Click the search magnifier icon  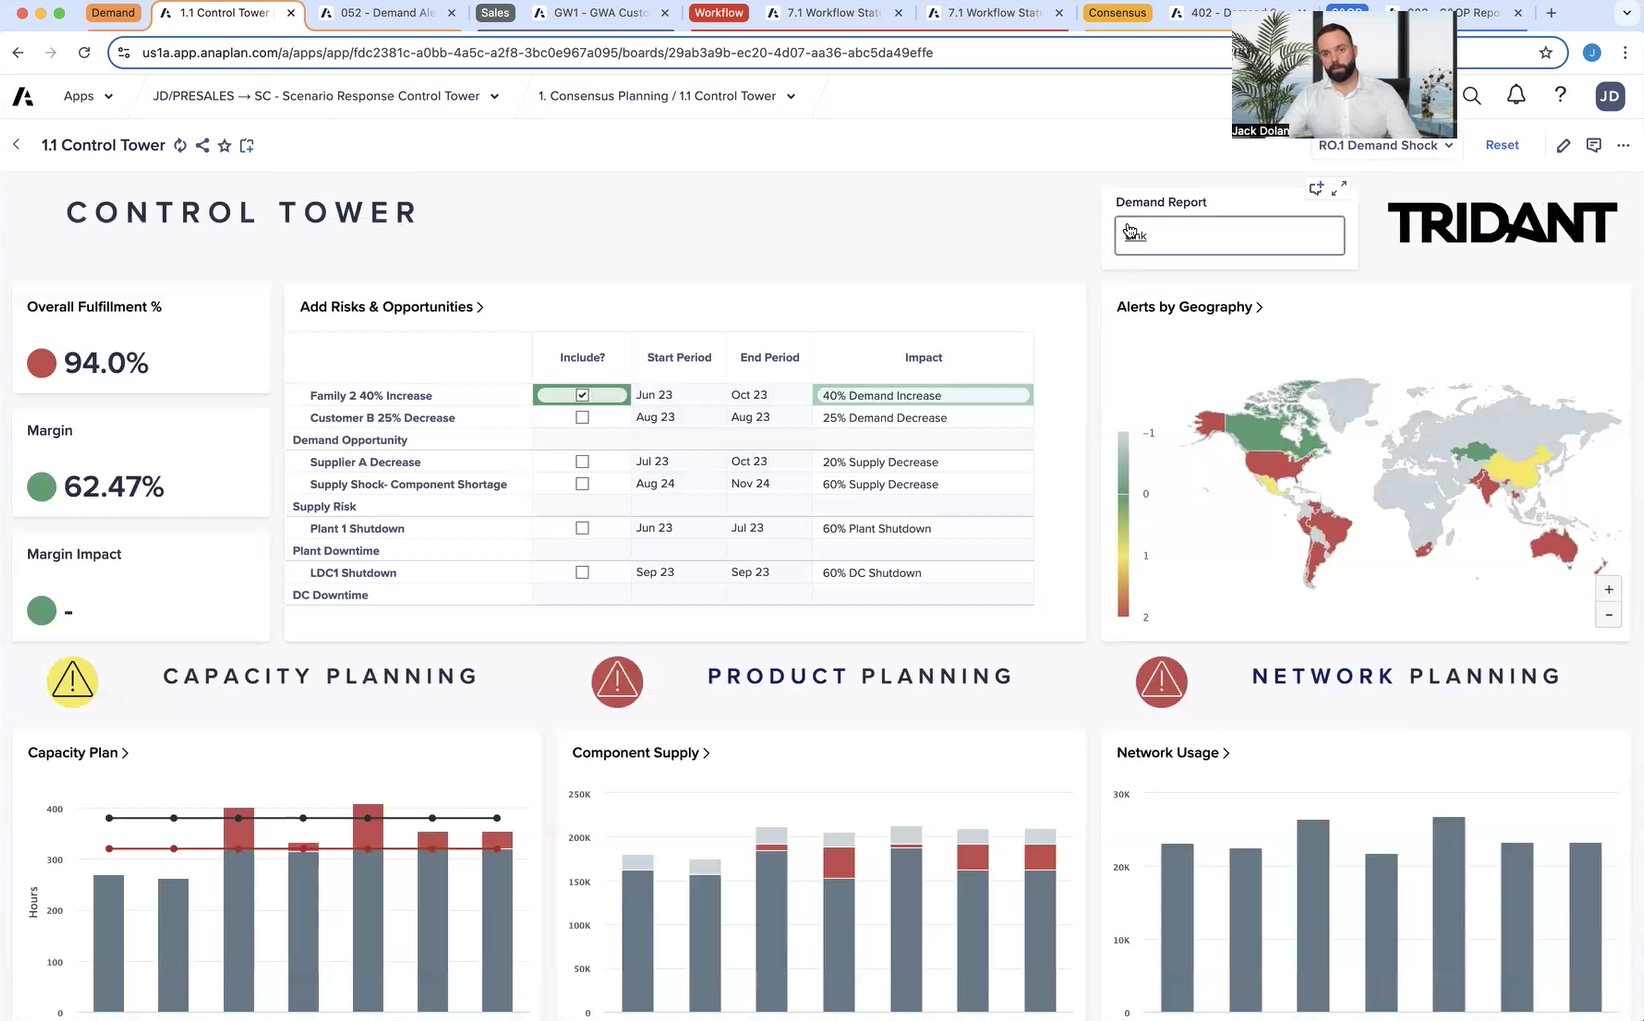click(x=1472, y=96)
